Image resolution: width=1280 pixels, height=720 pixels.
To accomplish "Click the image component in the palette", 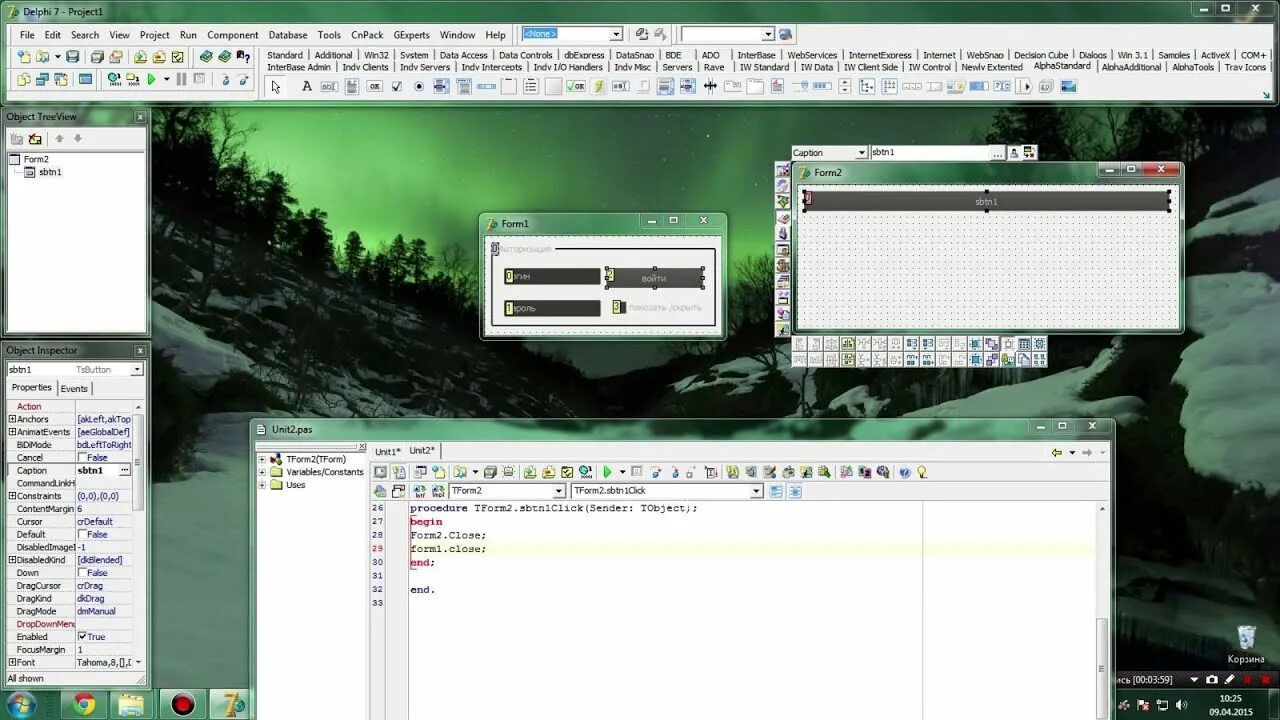I will (1068, 87).
